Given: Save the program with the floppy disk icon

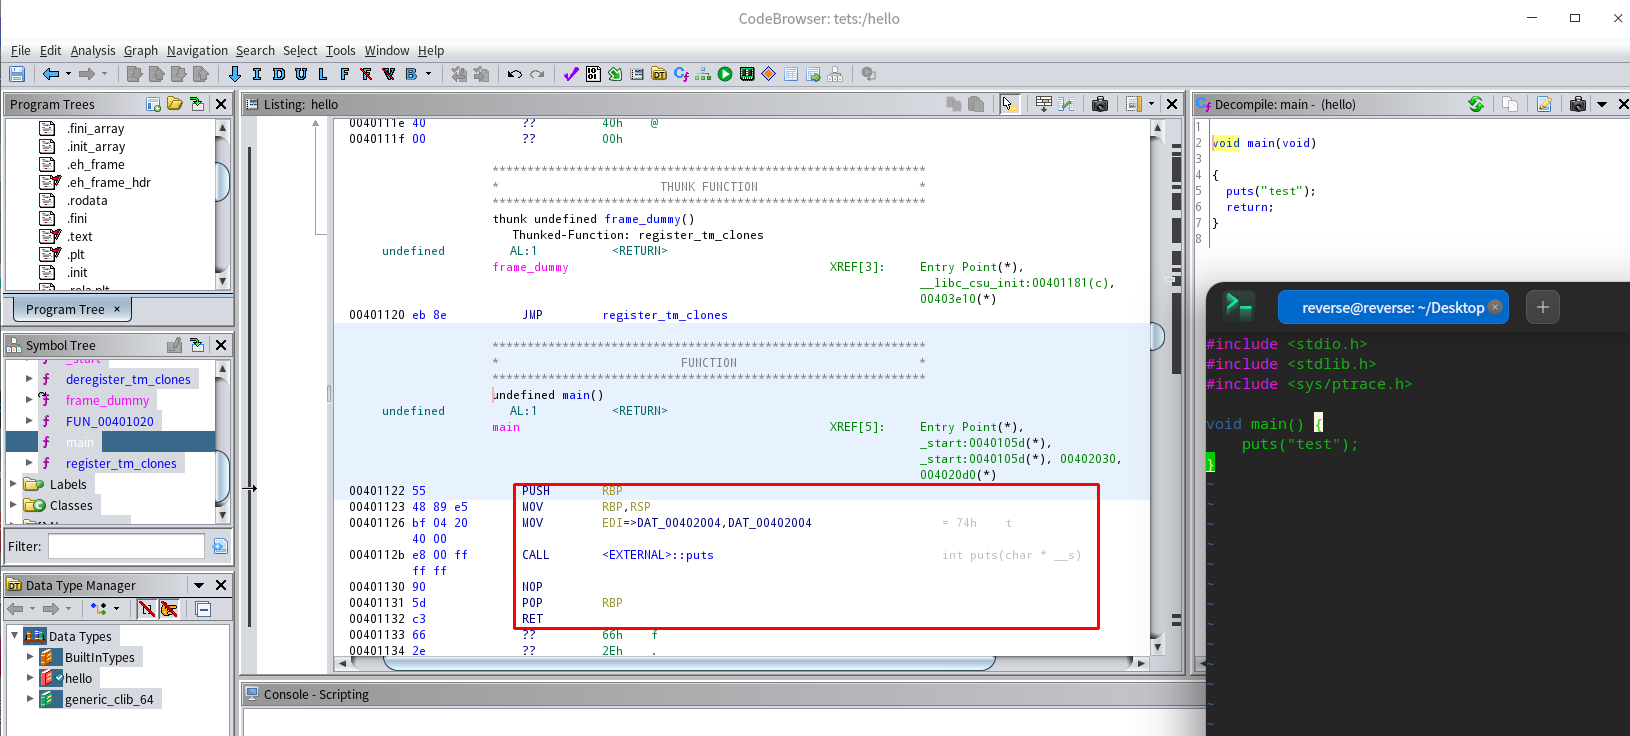Looking at the screenshot, I should [17, 74].
